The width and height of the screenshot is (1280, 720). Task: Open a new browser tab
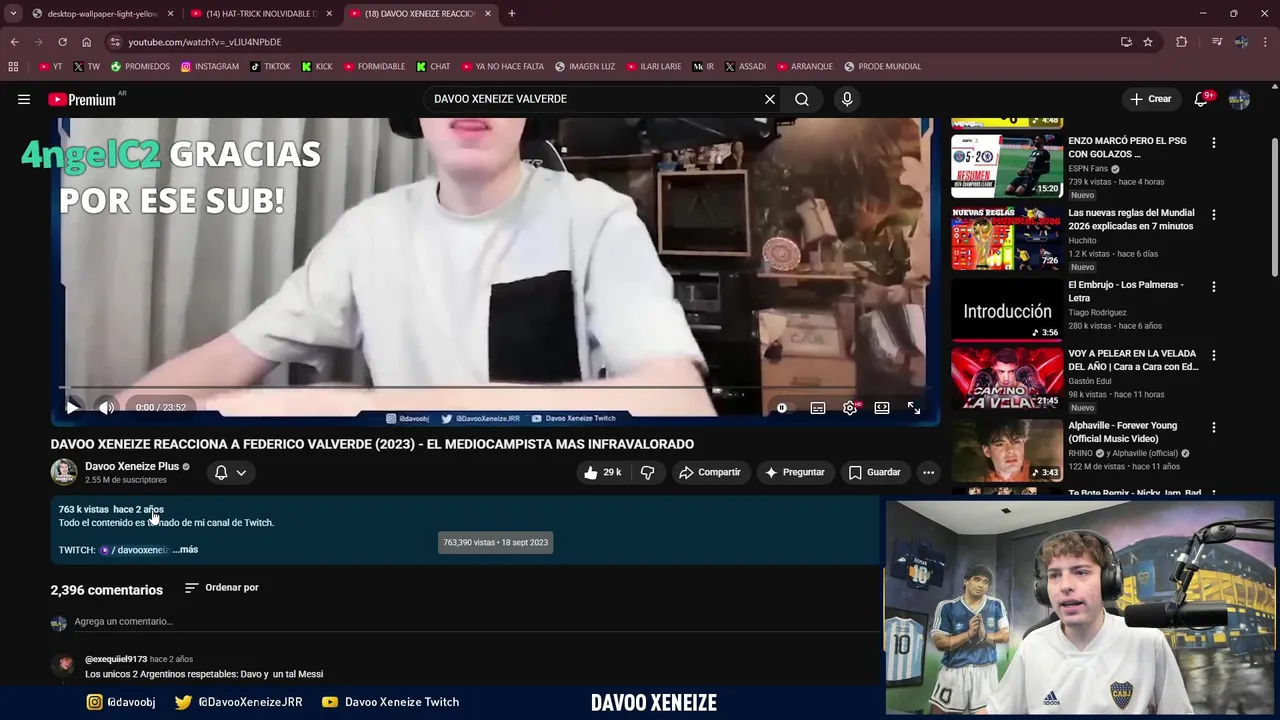(x=512, y=14)
